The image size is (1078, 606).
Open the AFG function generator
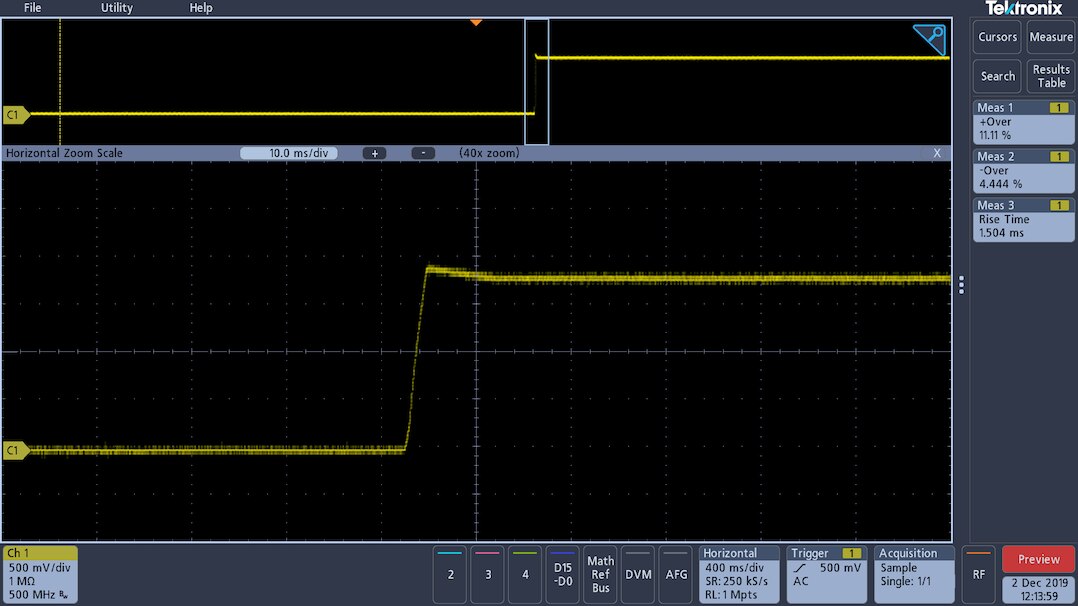pyautogui.click(x=676, y=574)
